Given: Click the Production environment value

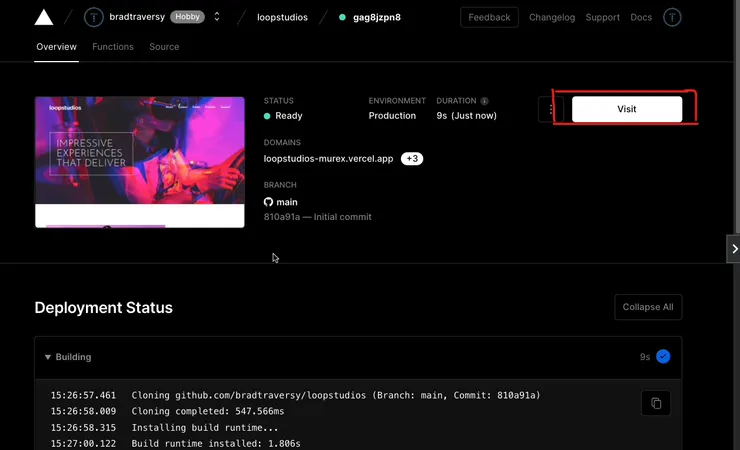Looking at the screenshot, I should tap(392, 116).
